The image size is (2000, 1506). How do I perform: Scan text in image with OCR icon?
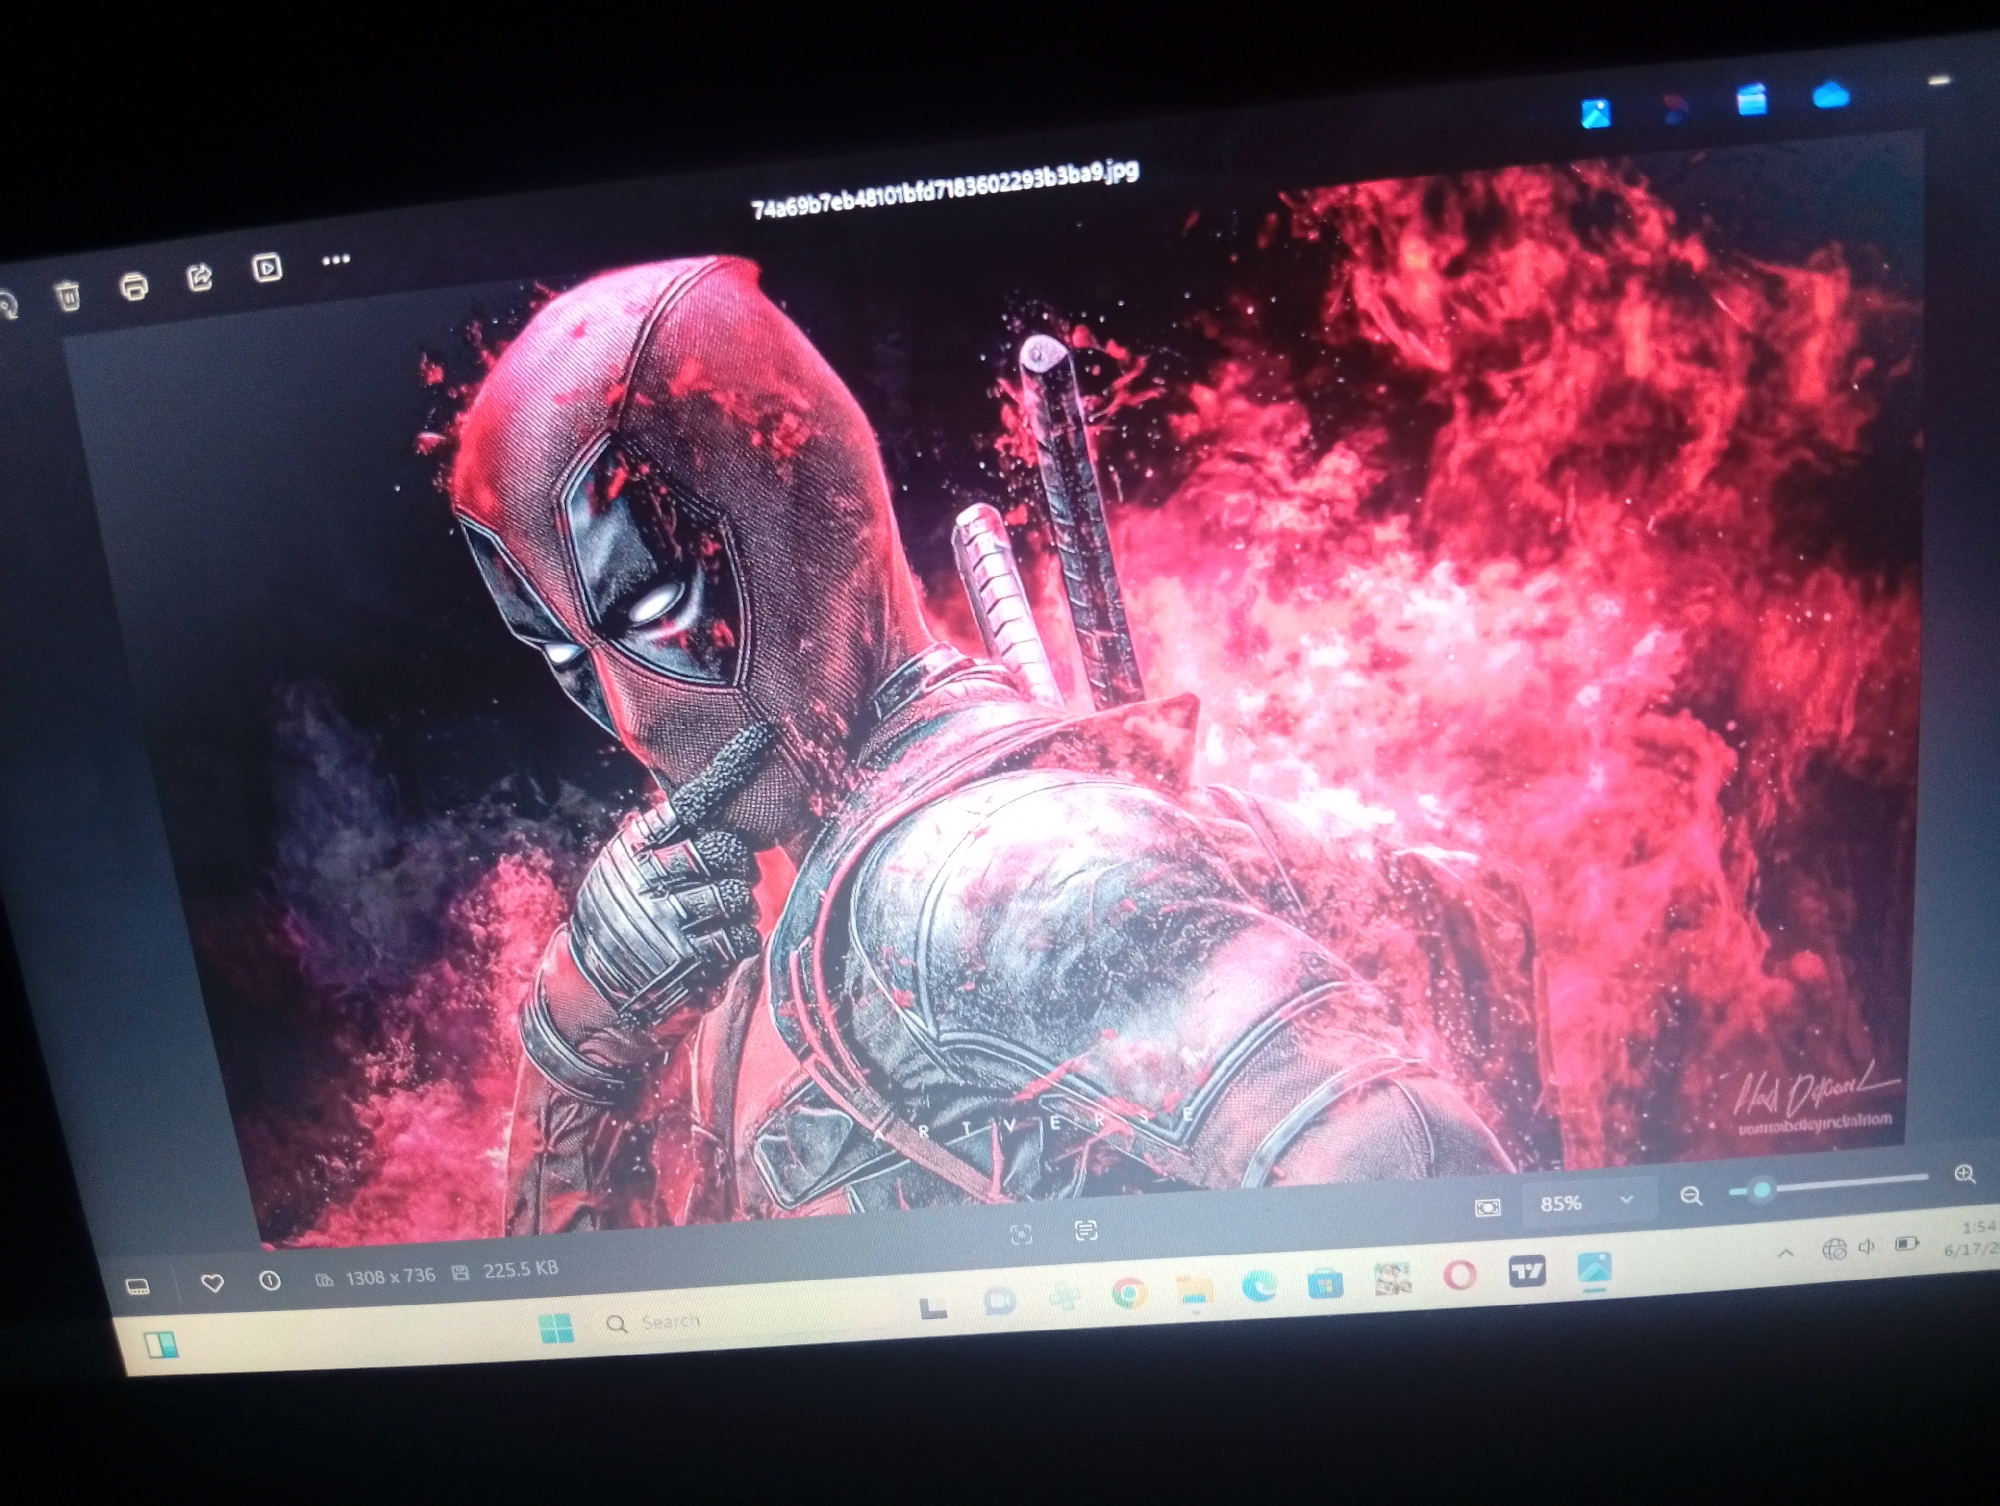[1086, 1230]
